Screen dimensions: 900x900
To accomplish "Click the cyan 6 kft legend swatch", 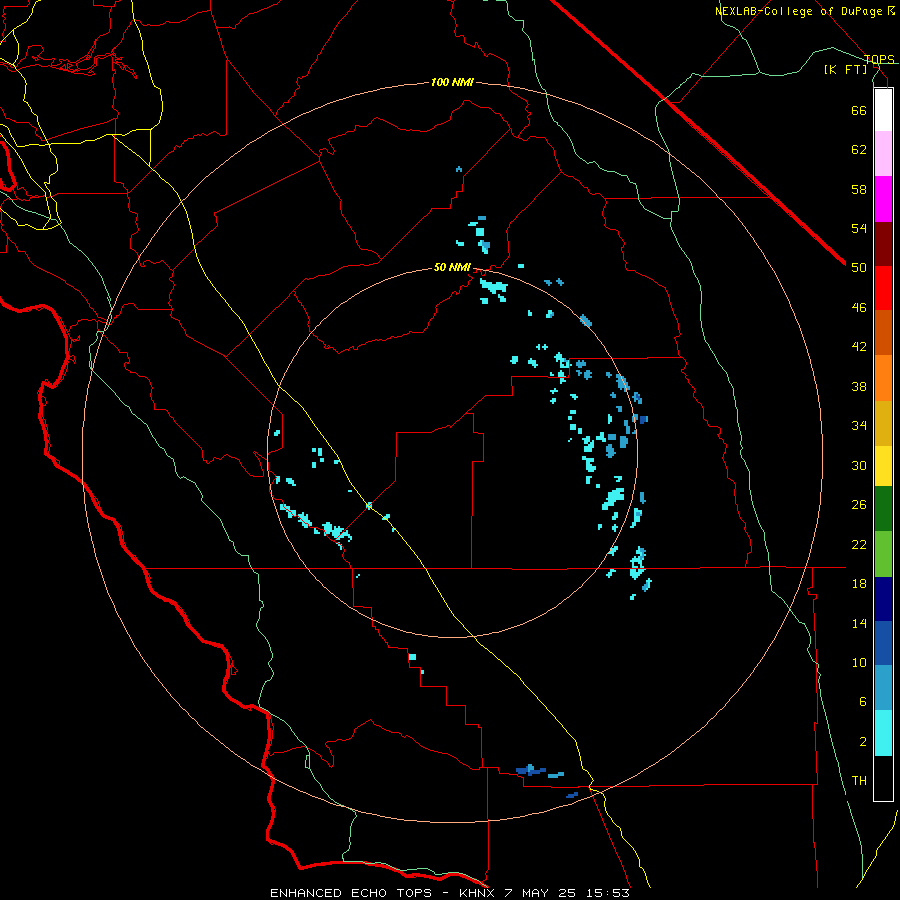I will coord(883,733).
